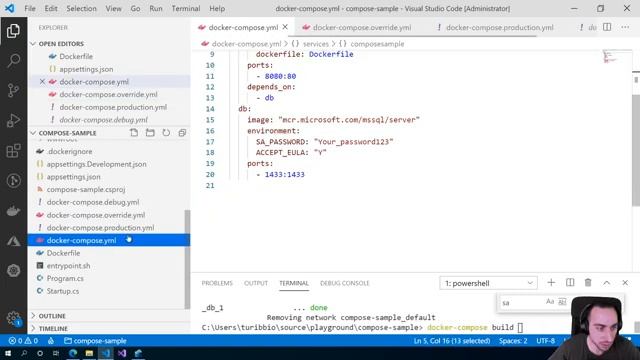Open Dockerfile in Open Editors list
The height and width of the screenshot is (360, 640).
(76, 56)
